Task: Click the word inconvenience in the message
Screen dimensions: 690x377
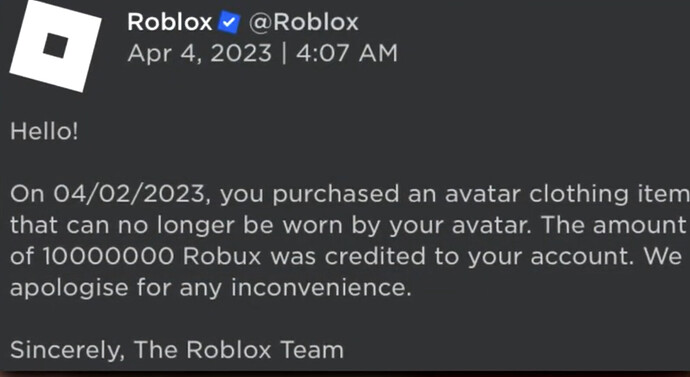Action: click(x=321, y=288)
